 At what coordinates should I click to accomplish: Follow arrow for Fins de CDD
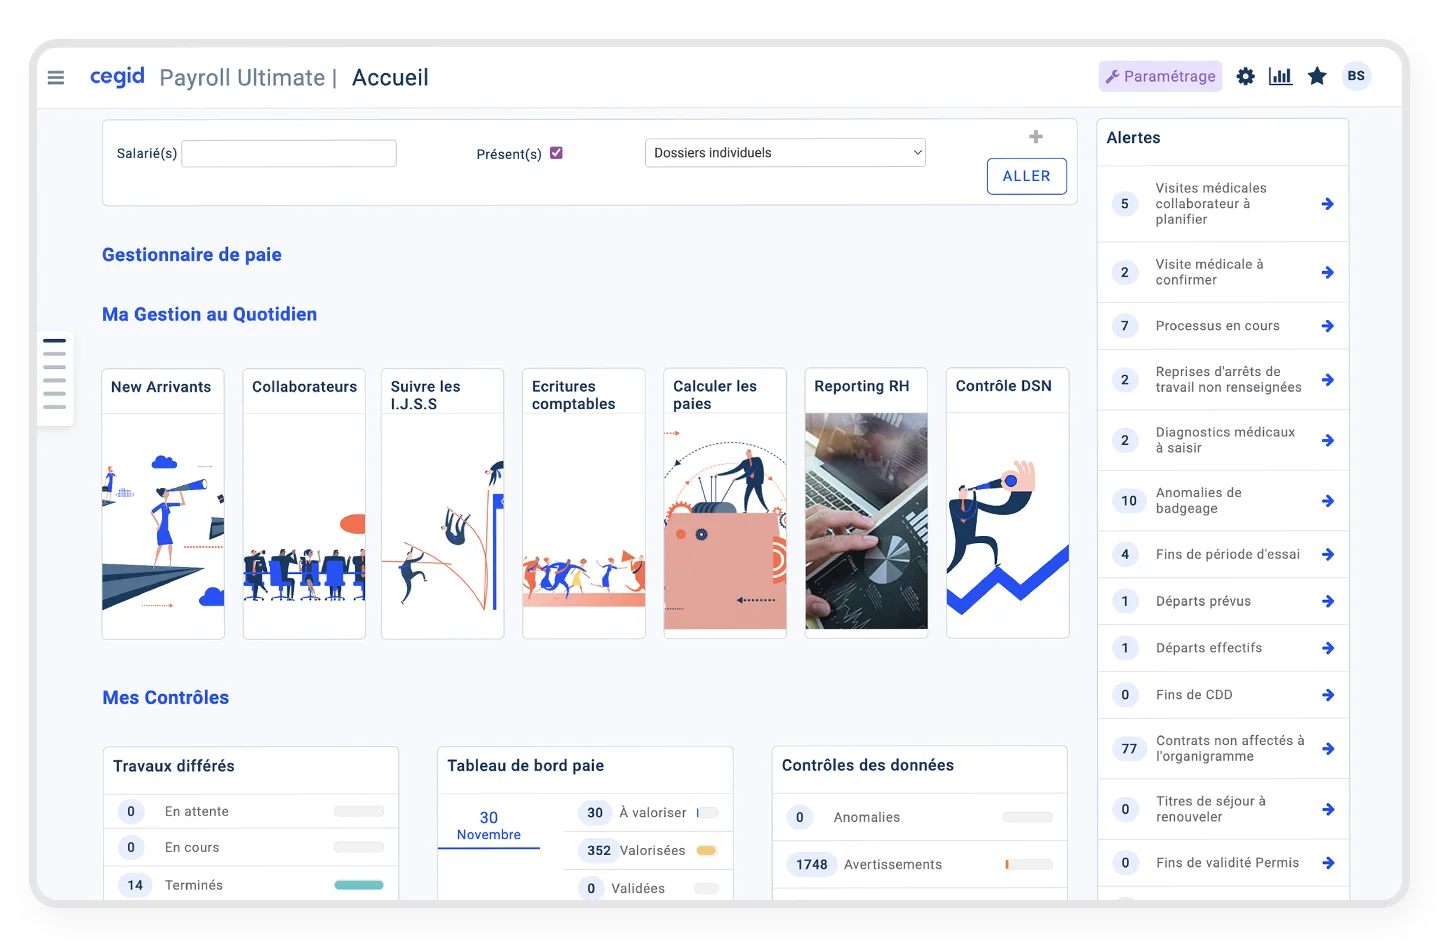[x=1327, y=695]
